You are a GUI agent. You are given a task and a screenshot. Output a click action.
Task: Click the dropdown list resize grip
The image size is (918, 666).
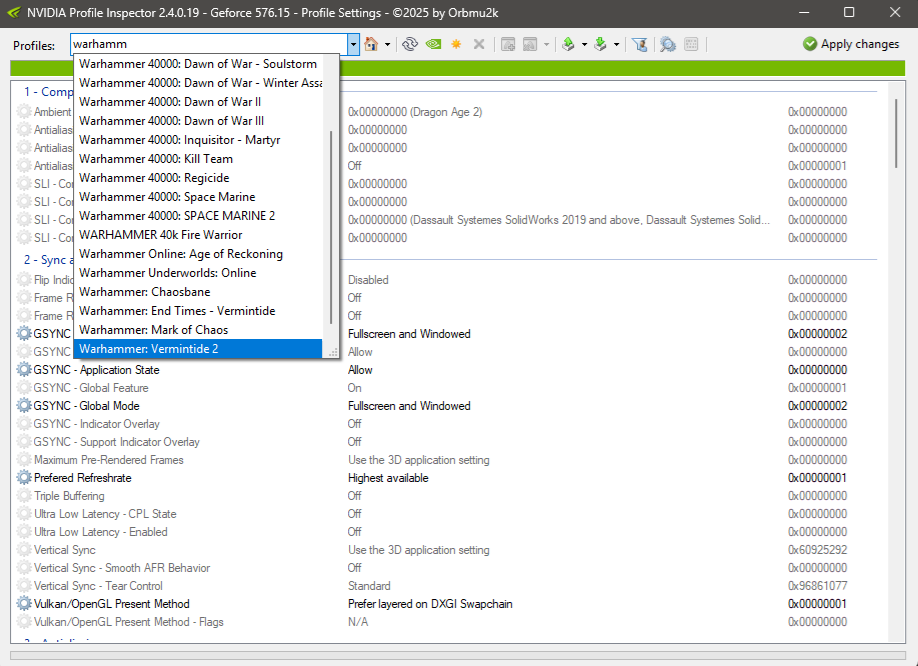[x=333, y=353]
